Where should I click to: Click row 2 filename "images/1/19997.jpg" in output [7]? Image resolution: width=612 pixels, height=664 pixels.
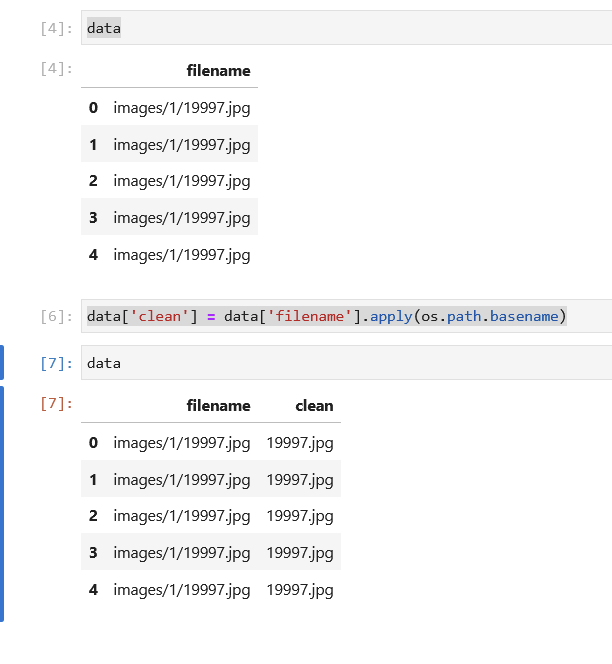pos(182,516)
